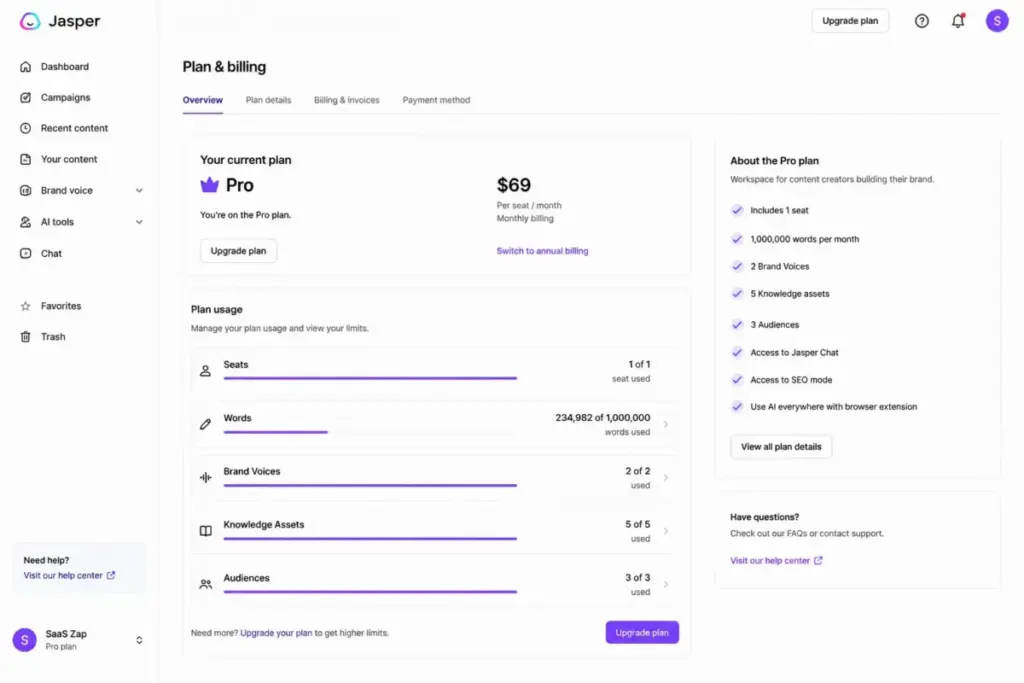Image resolution: width=1024 pixels, height=683 pixels.
Task: Open Knowledge Assets usage details chevron
Action: [x=665, y=531]
